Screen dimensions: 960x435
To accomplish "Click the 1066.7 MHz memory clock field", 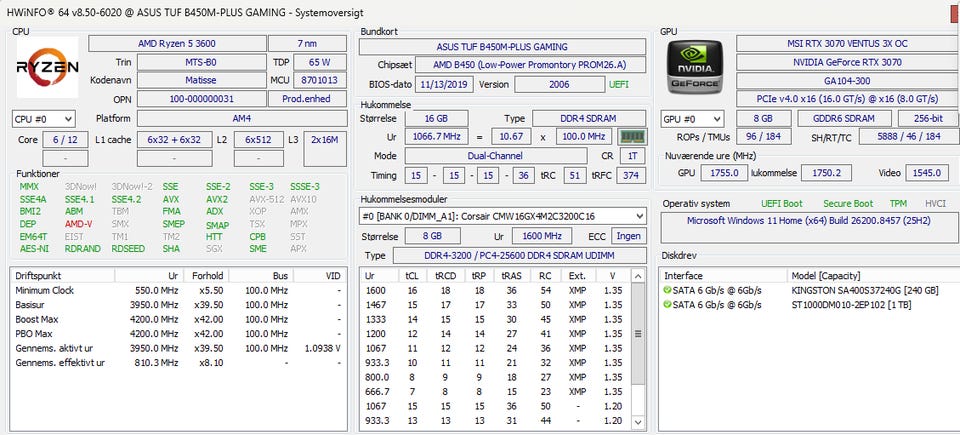I will tap(437, 137).
